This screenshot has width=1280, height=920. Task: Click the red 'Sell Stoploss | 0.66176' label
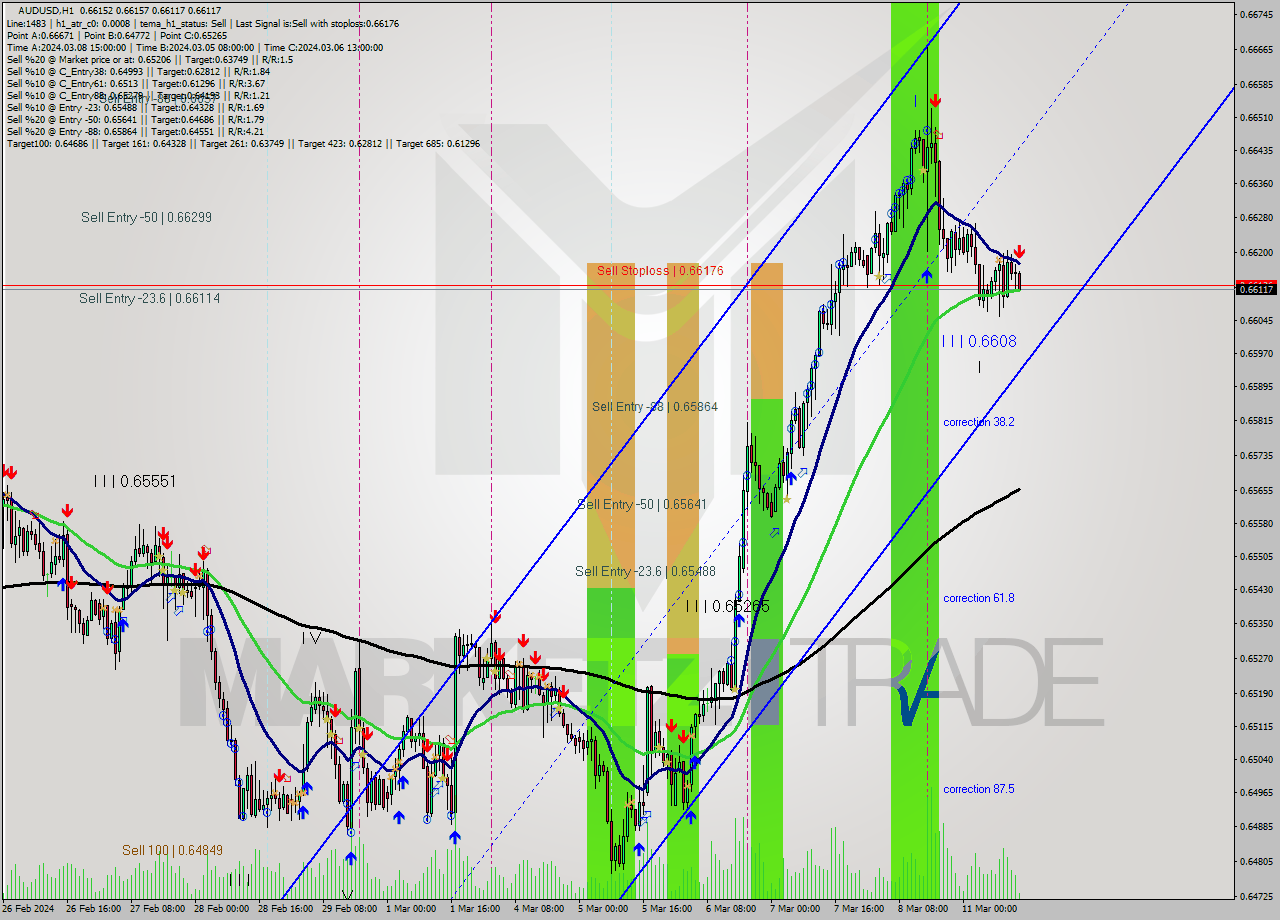pyautogui.click(x=660, y=270)
